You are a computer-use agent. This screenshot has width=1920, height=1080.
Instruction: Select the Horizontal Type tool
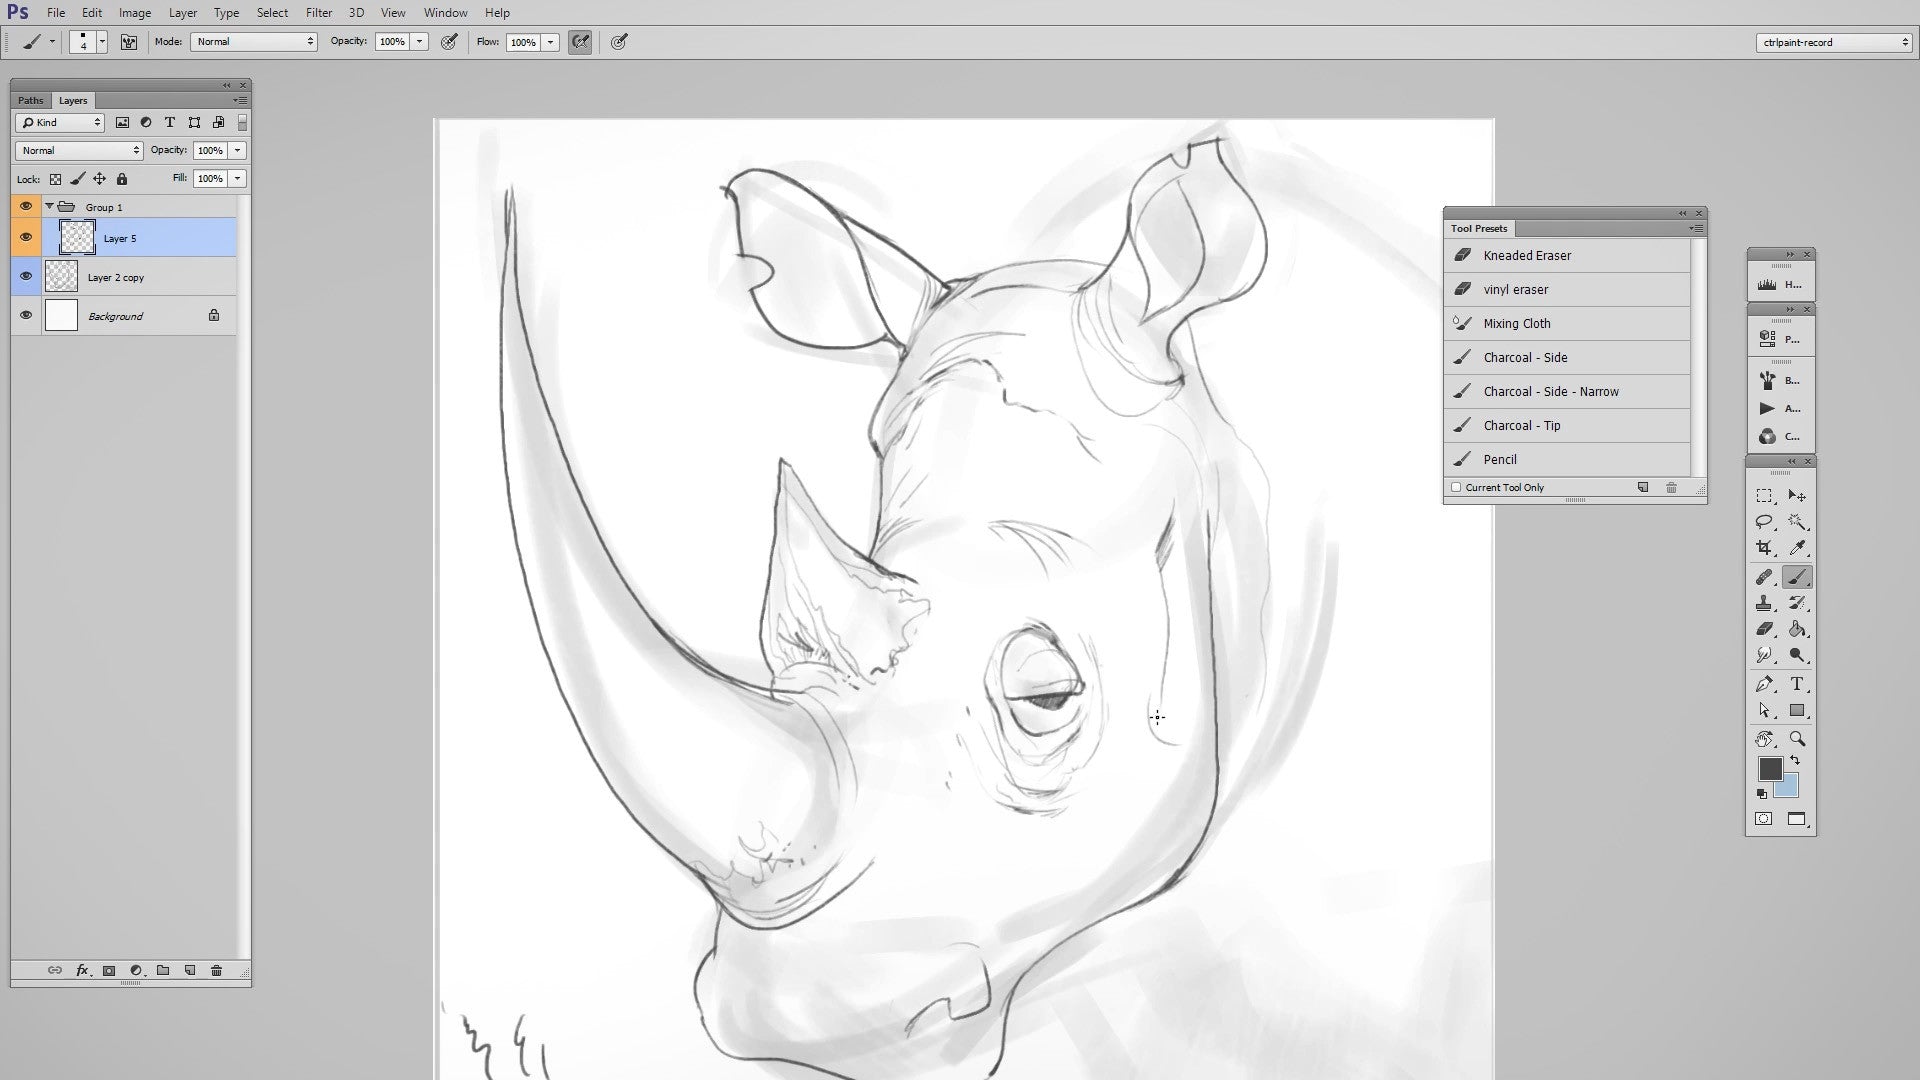pos(1797,684)
